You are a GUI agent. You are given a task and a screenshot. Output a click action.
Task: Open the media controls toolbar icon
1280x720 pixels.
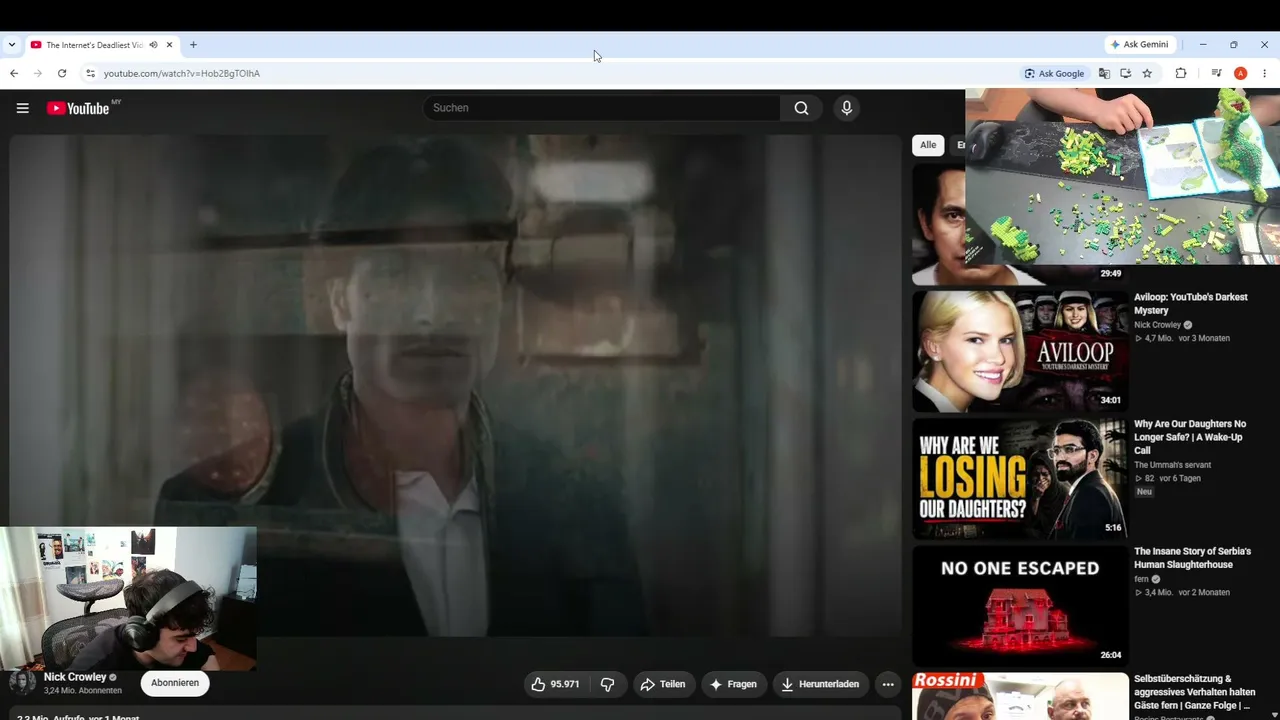coord(1216,73)
